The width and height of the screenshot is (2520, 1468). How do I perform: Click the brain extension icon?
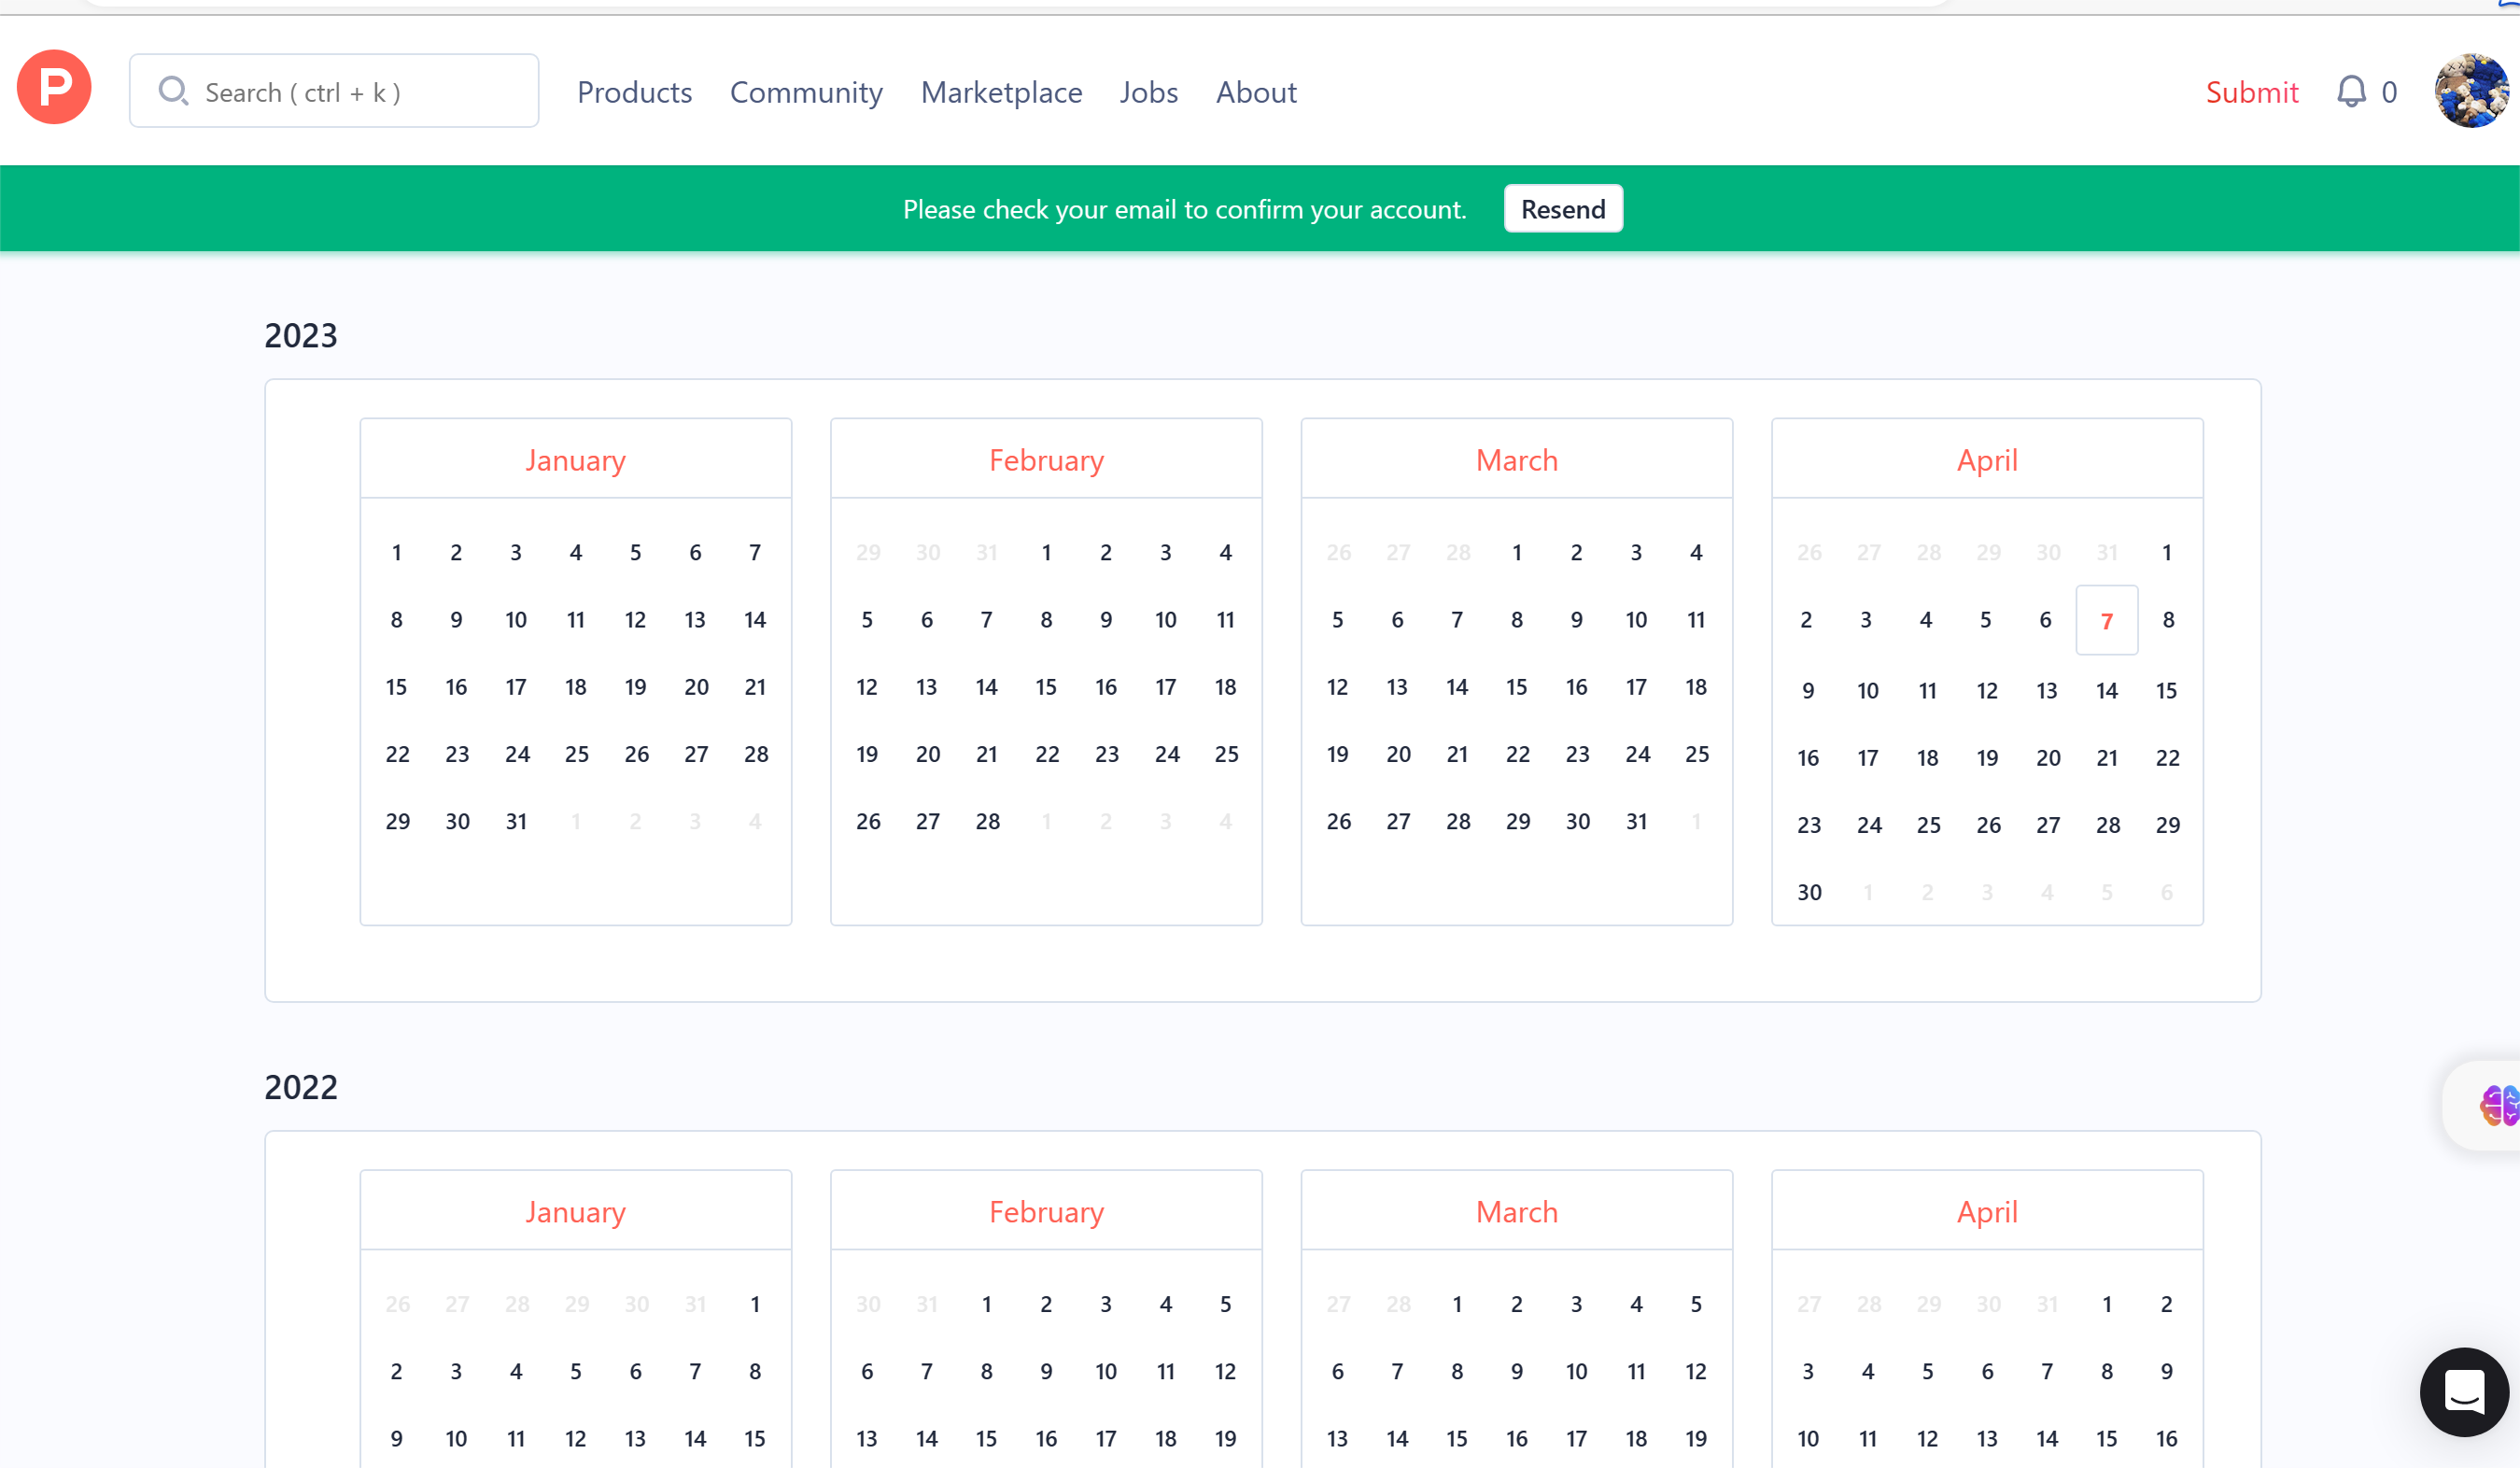2498,1105
